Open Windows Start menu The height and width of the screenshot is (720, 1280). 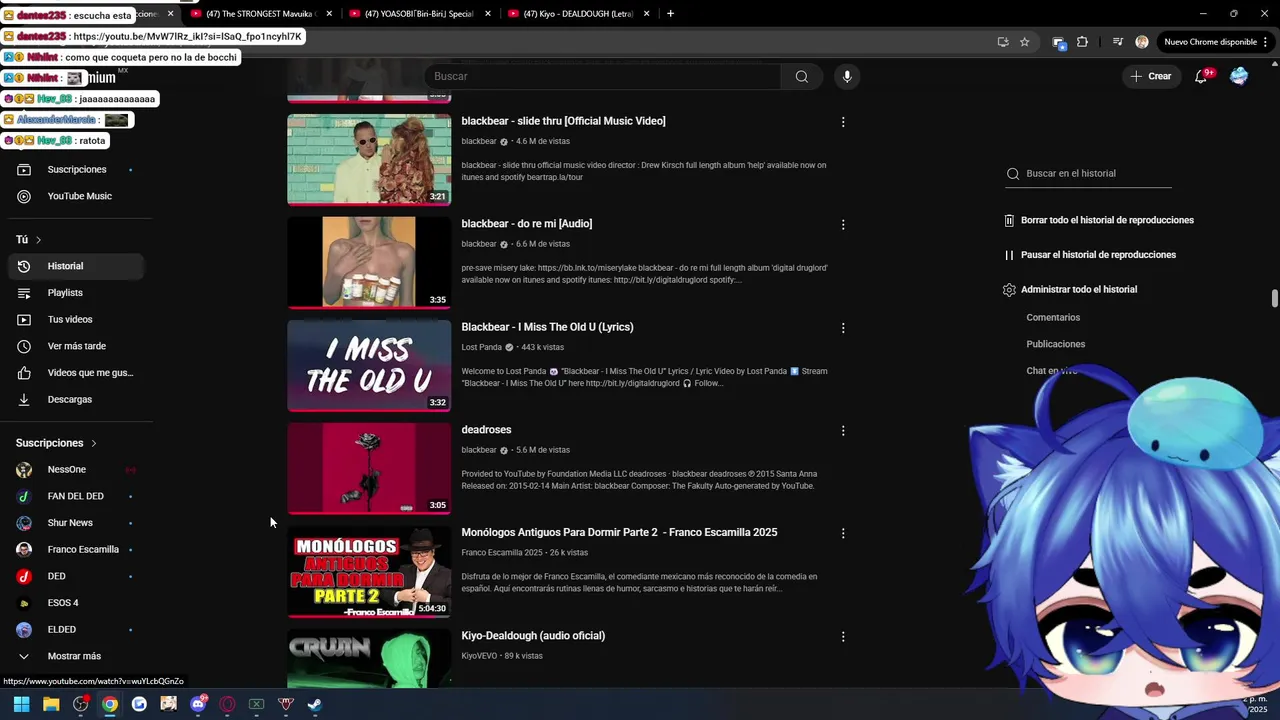click(x=21, y=704)
